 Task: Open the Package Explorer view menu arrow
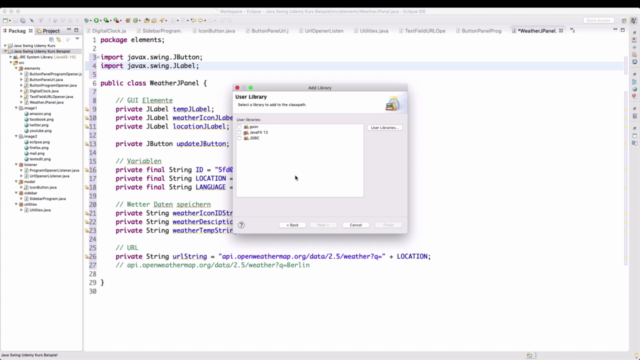pos(77,39)
